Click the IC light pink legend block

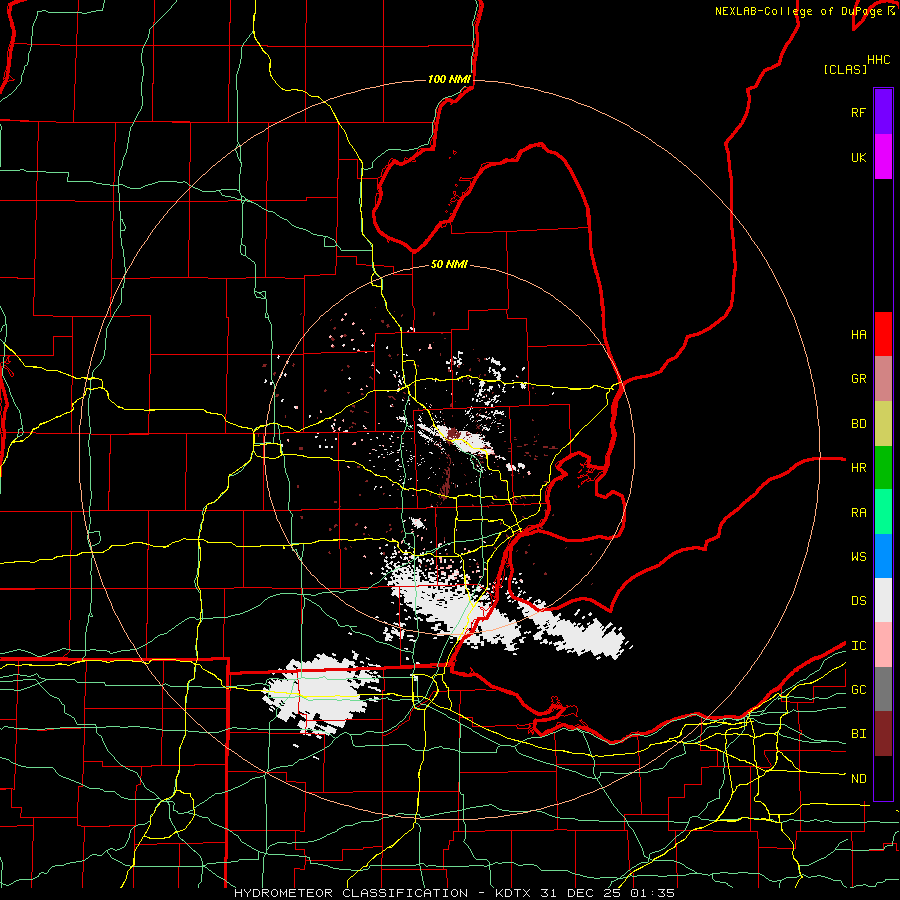click(x=883, y=645)
